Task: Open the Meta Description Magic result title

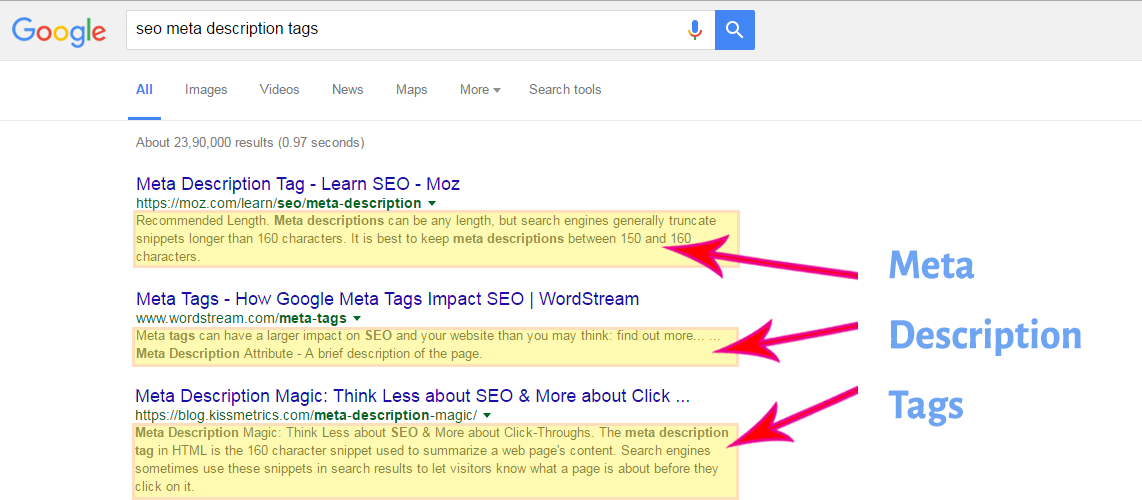Action: tap(412, 396)
